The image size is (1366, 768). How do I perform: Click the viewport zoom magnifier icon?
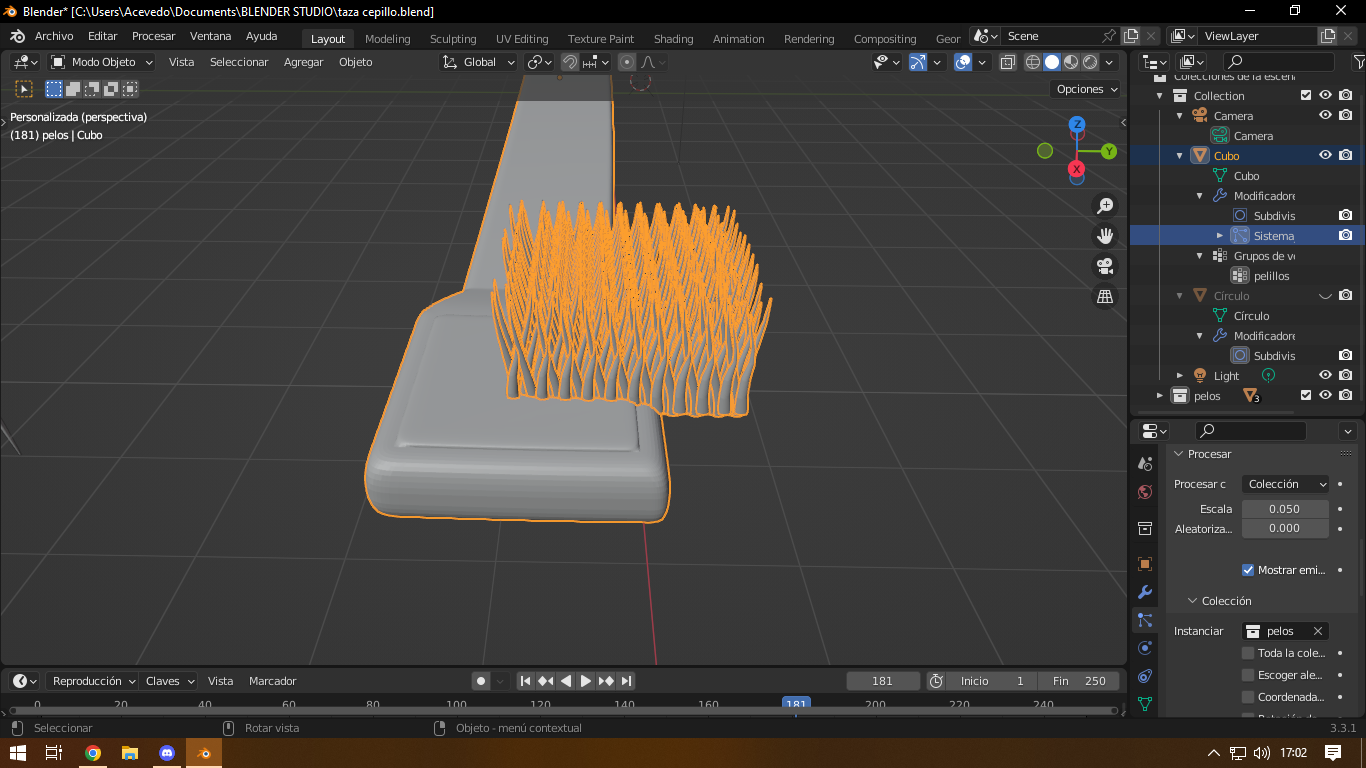(1105, 206)
